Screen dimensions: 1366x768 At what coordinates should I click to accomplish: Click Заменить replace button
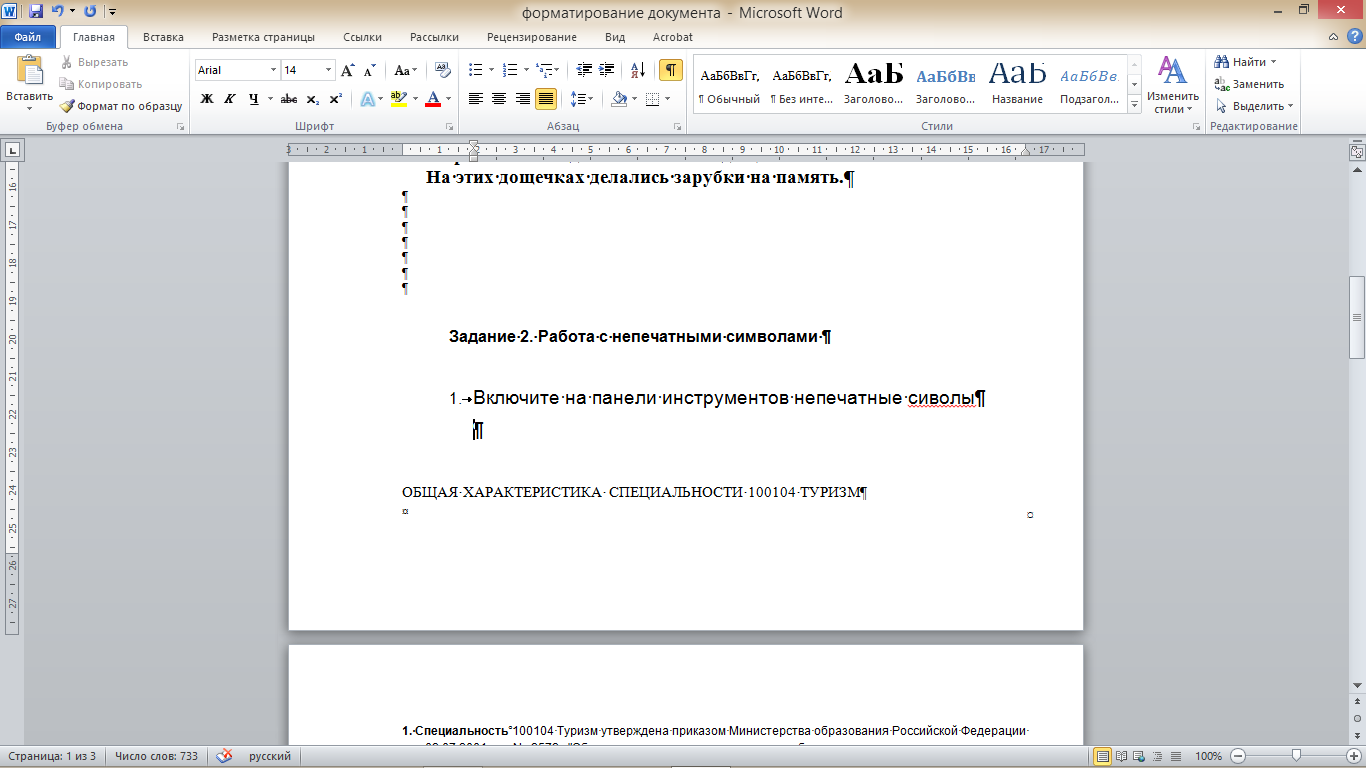click(x=1249, y=84)
